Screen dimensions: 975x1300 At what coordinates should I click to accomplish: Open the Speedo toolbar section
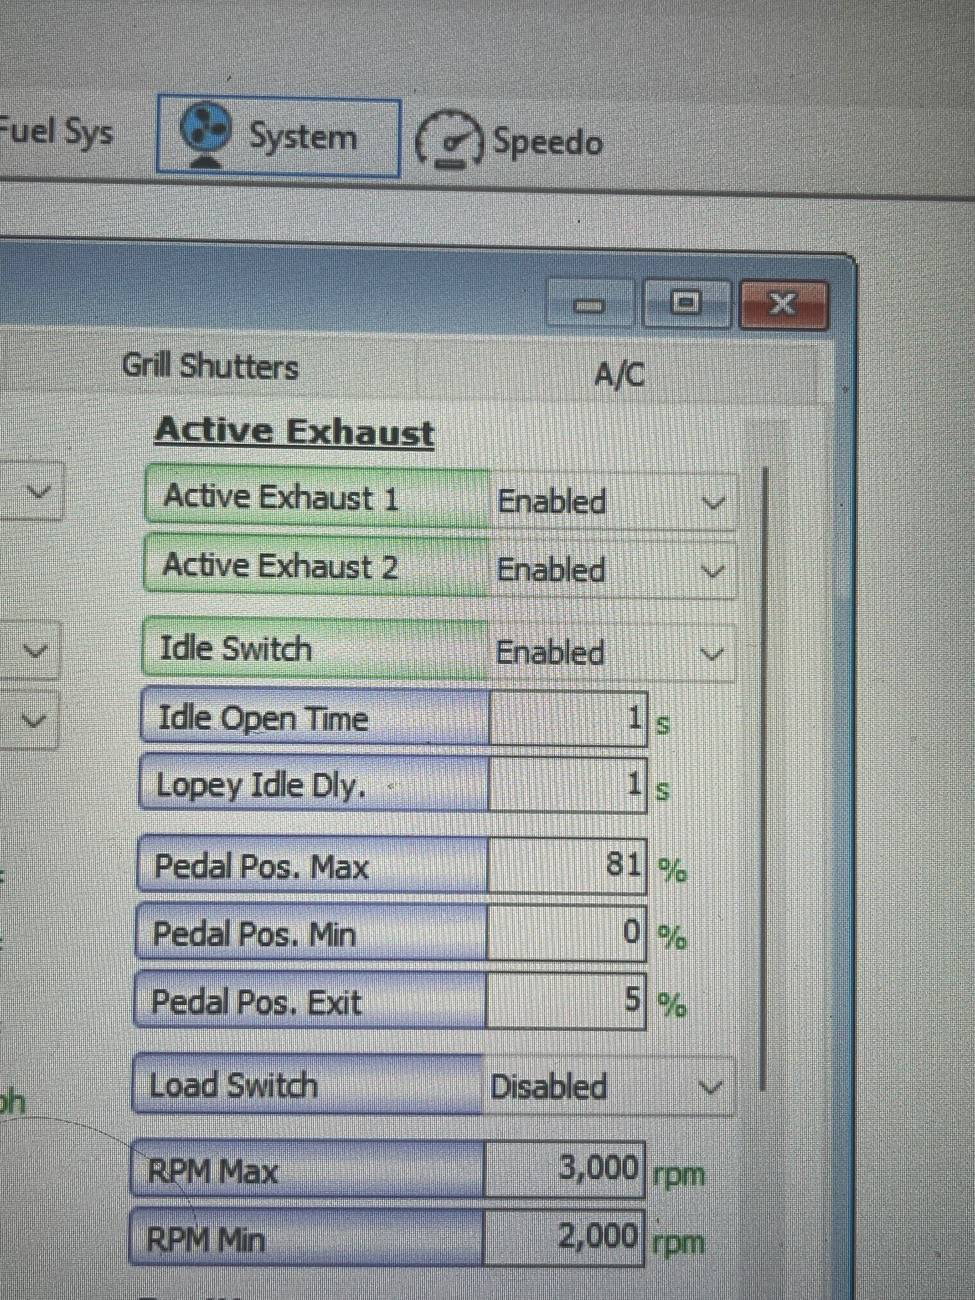click(x=510, y=141)
